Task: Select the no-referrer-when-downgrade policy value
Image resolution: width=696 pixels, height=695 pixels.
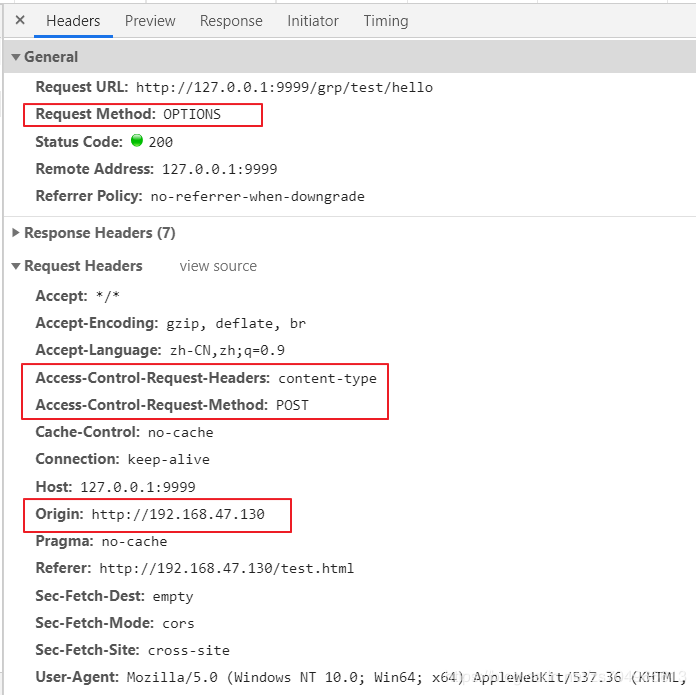Action: pyautogui.click(x=257, y=196)
